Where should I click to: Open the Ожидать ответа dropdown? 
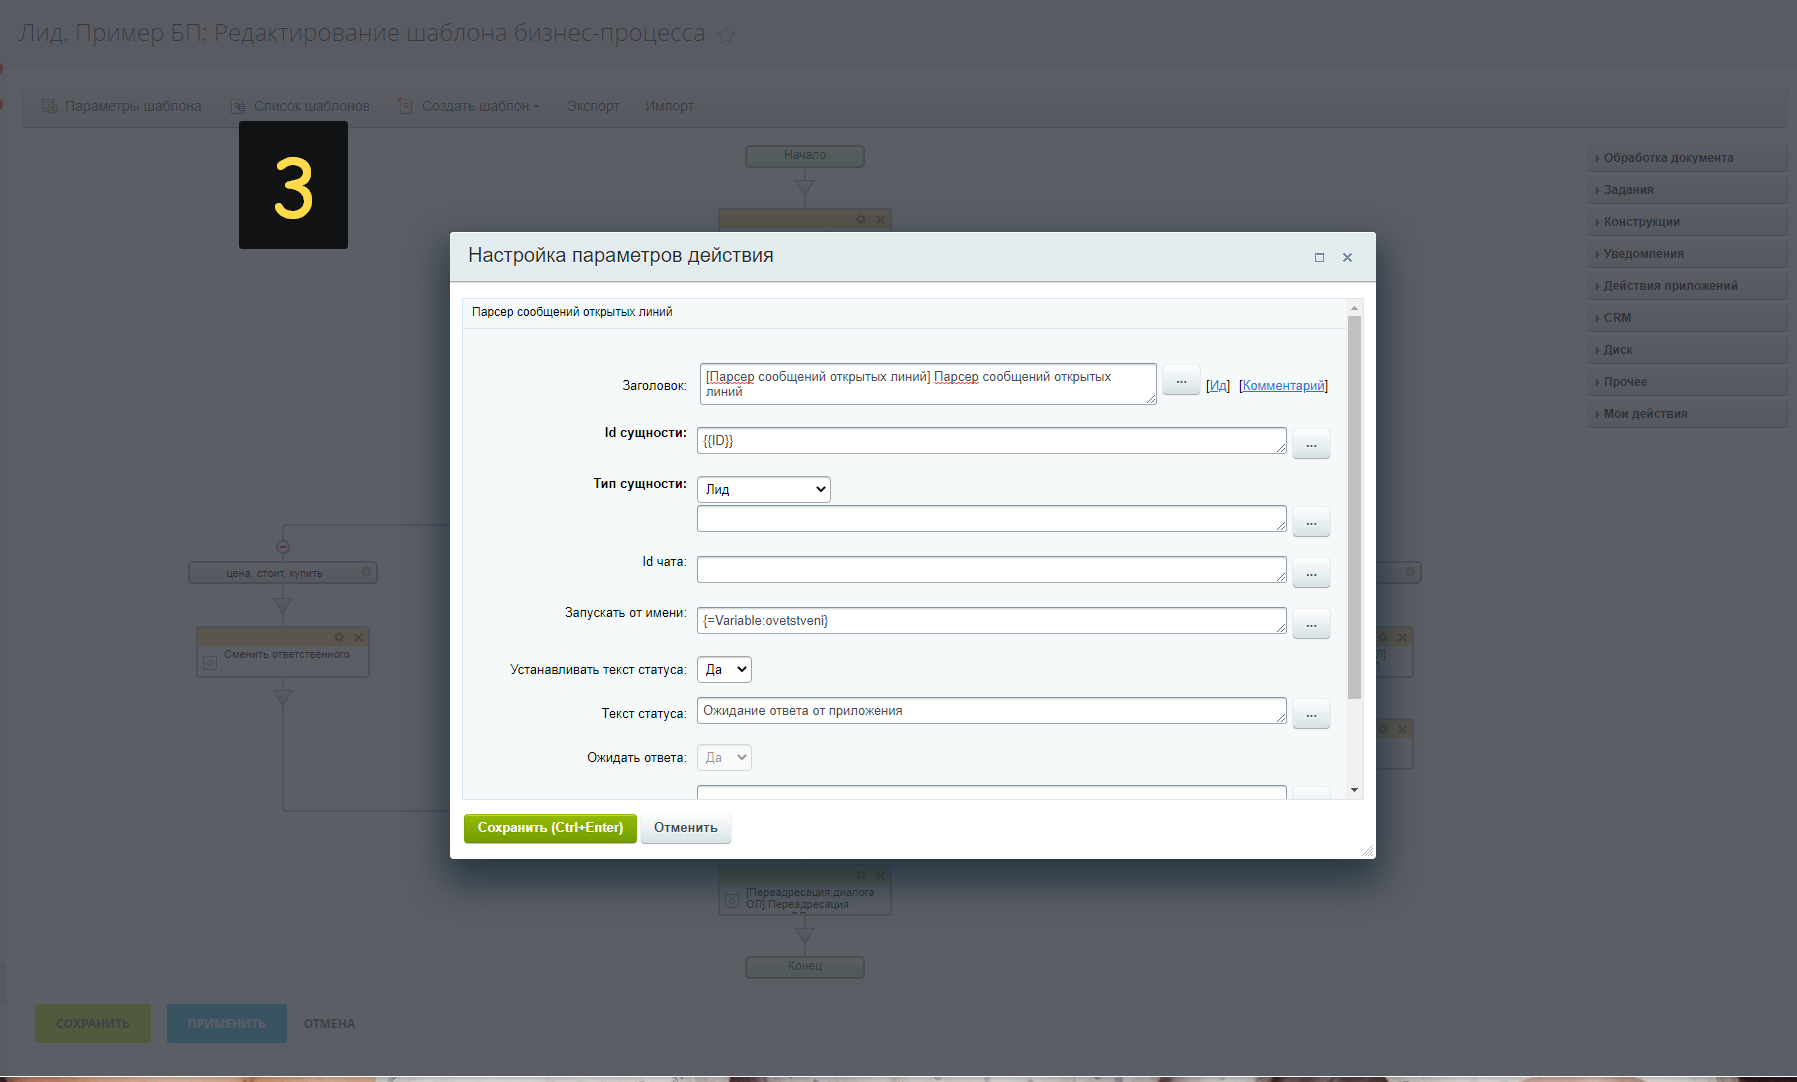tap(724, 758)
